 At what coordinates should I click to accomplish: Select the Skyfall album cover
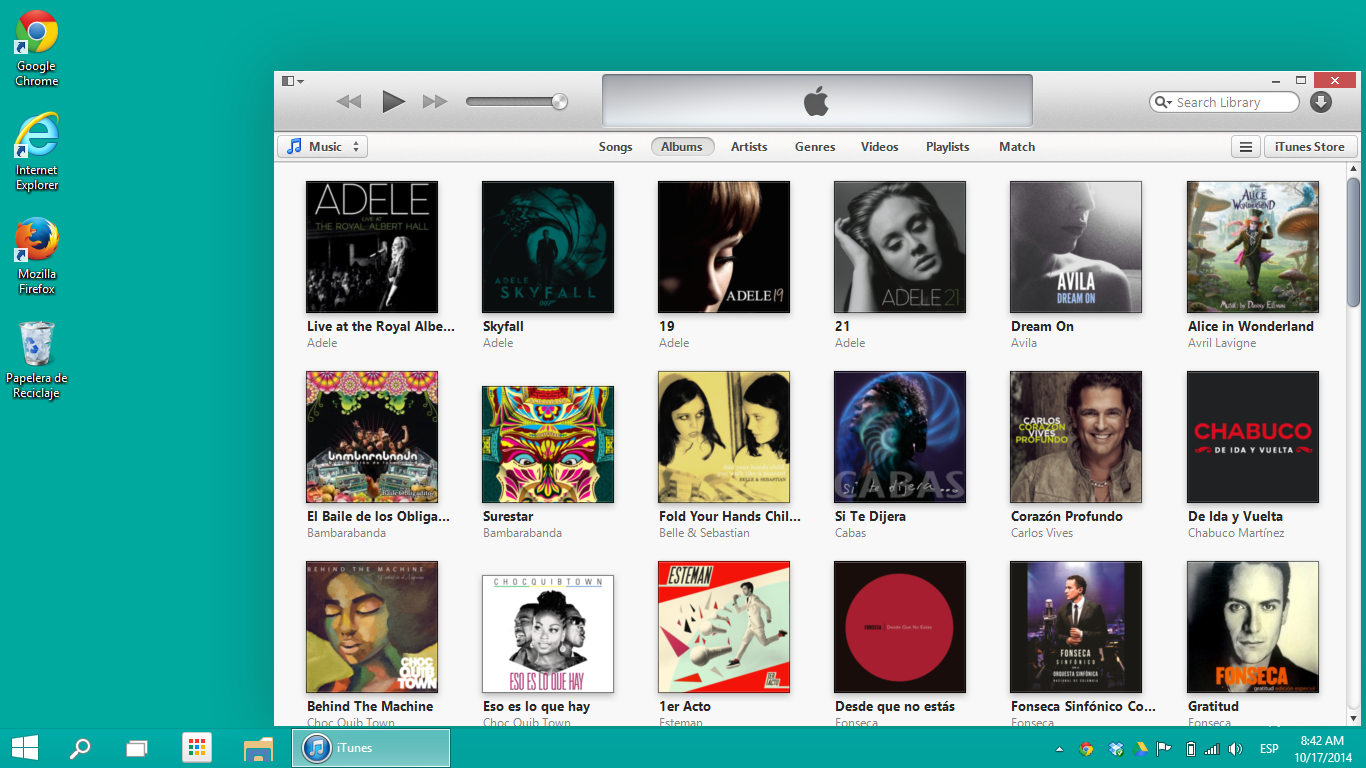[548, 247]
